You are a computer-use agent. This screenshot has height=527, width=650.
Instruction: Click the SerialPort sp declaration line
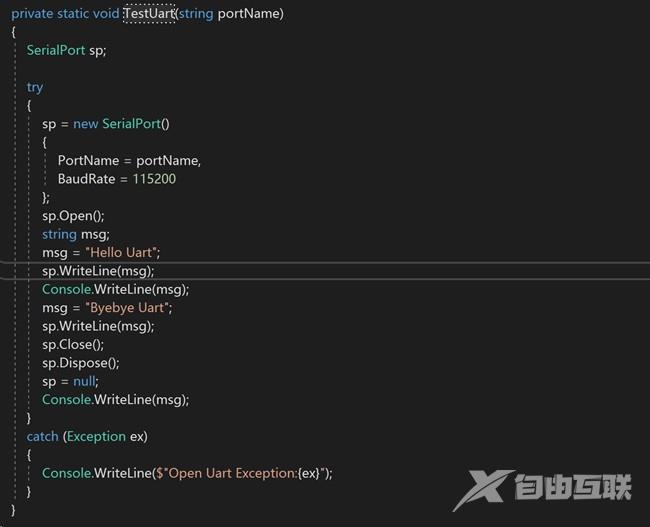[66, 50]
